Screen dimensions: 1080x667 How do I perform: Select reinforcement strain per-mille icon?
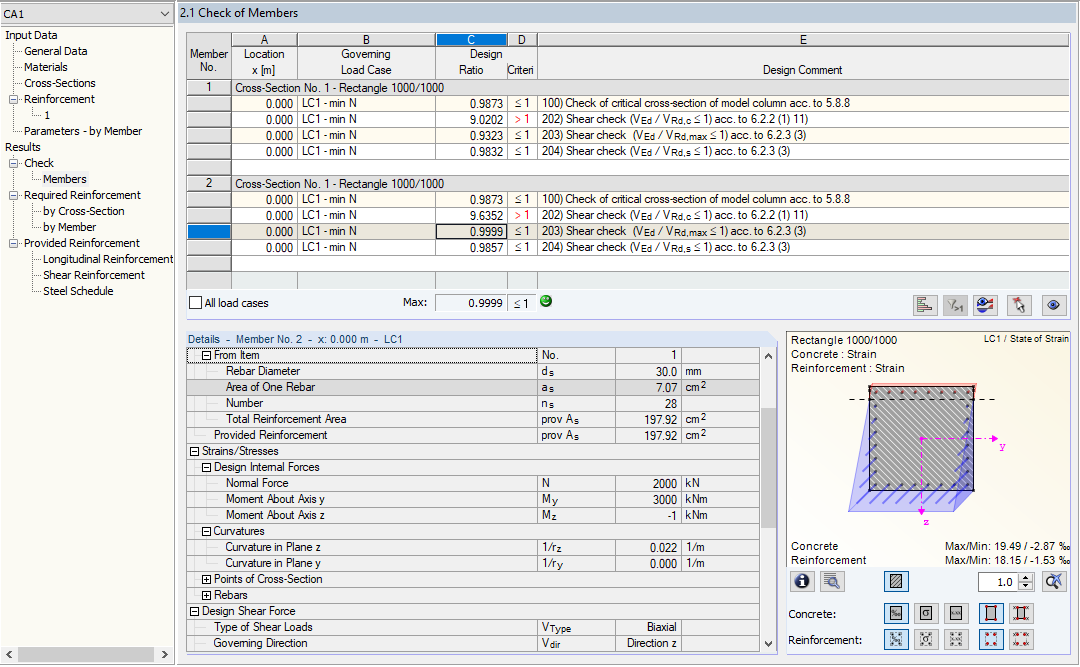(896, 639)
